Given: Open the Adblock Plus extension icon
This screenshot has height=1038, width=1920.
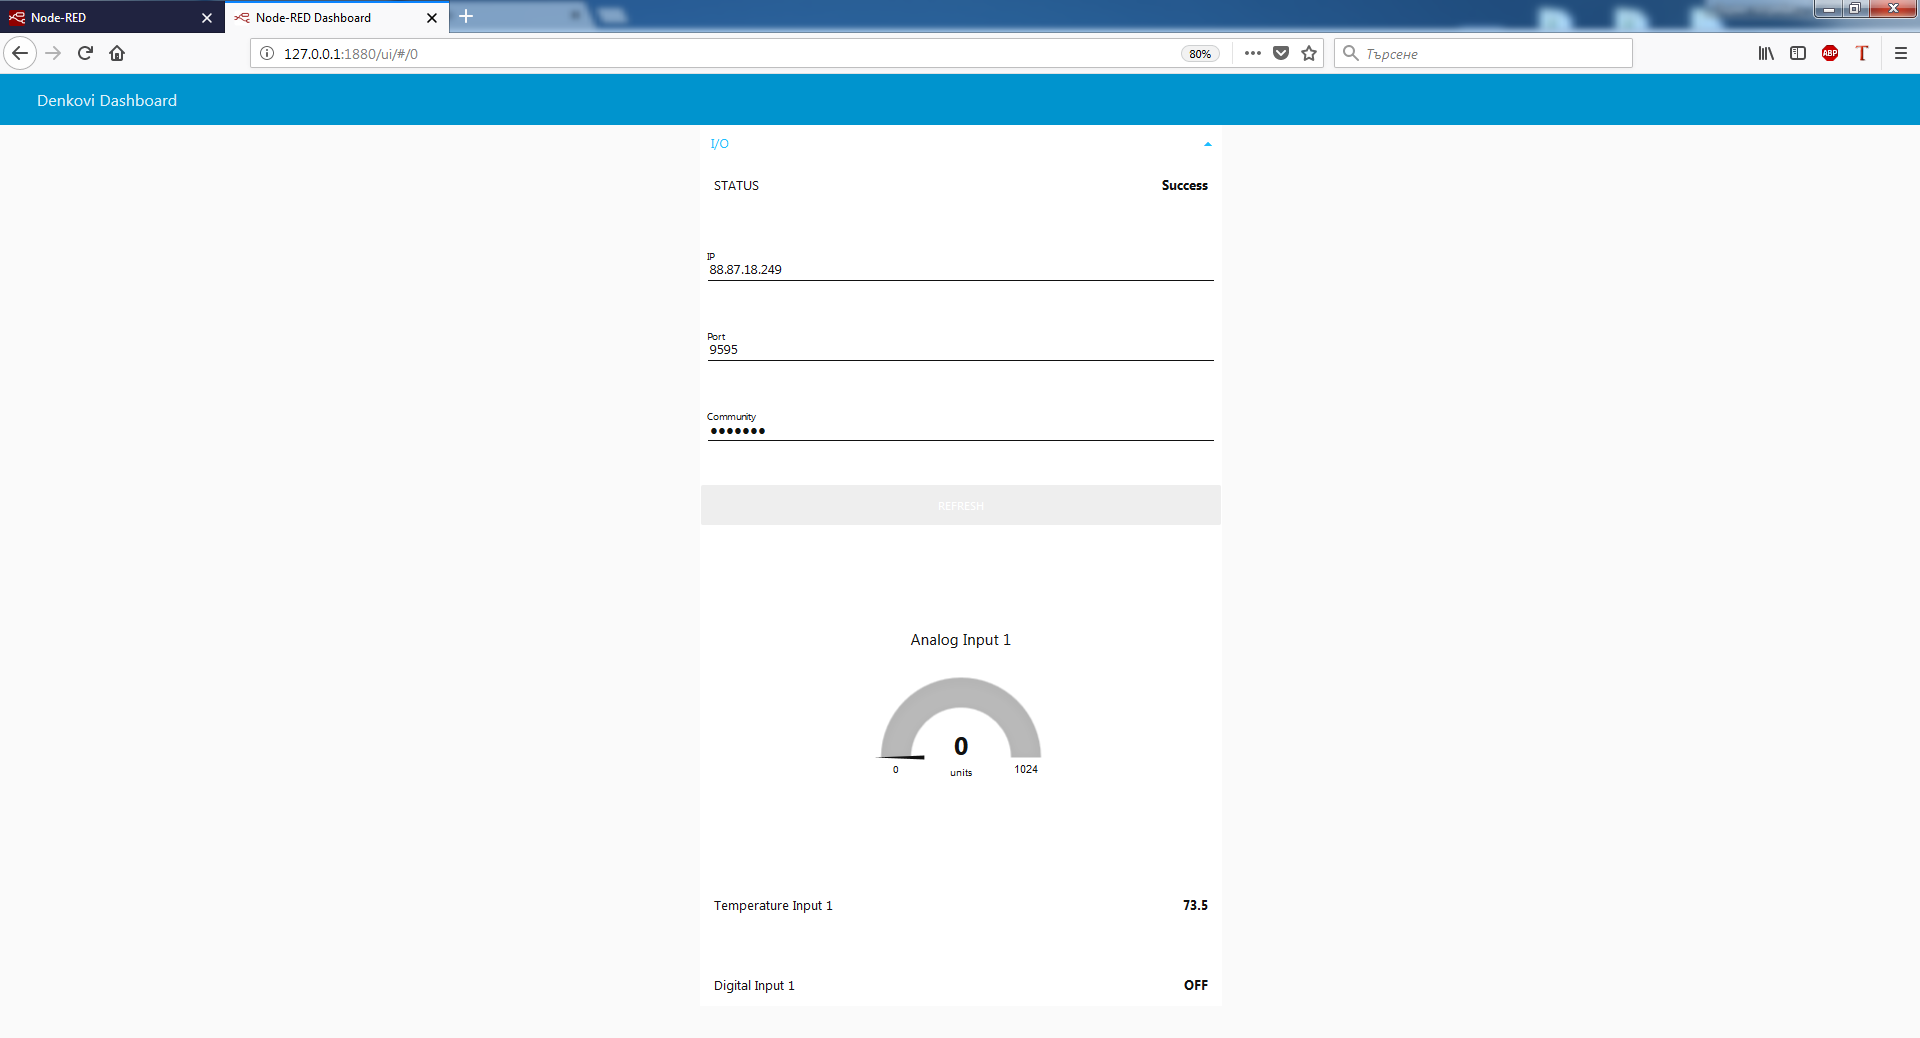Looking at the screenshot, I should 1830,53.
